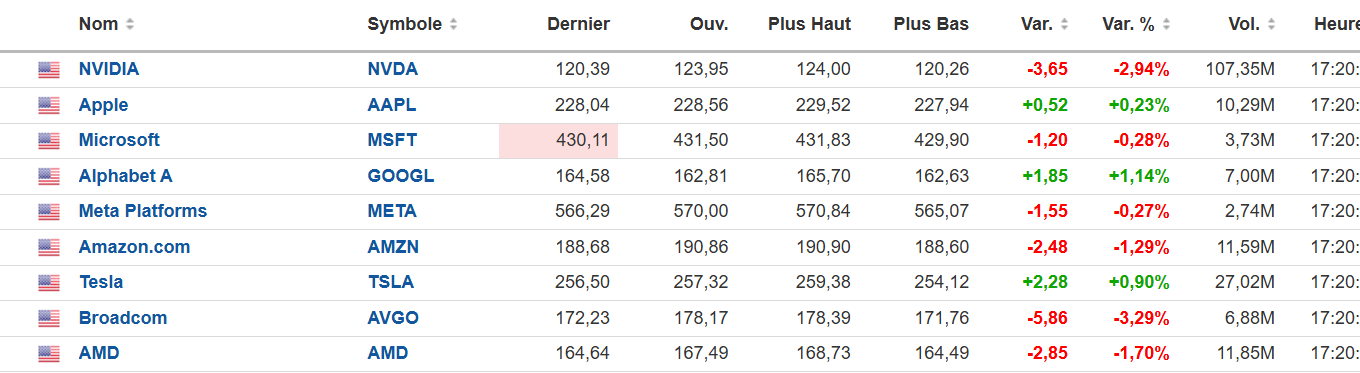Open the Amazon.com stock page
The height and width of the screenshot is (373, 1360).
(134, 247)
